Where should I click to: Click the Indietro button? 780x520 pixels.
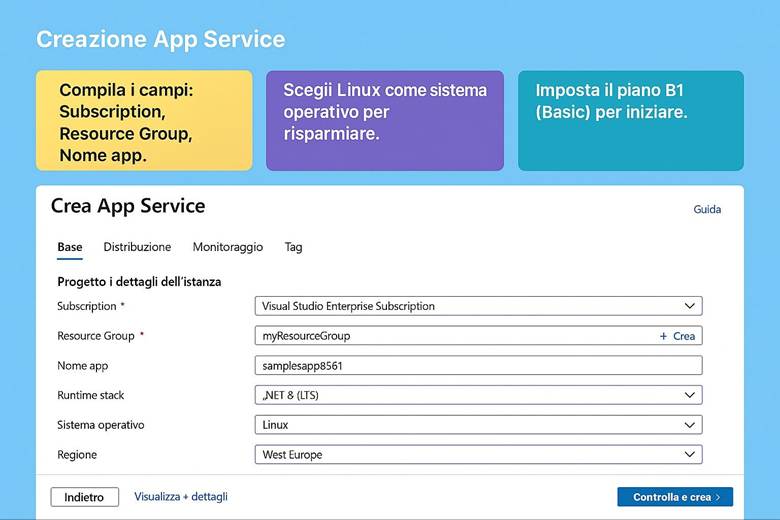click(x=84, y=497)
